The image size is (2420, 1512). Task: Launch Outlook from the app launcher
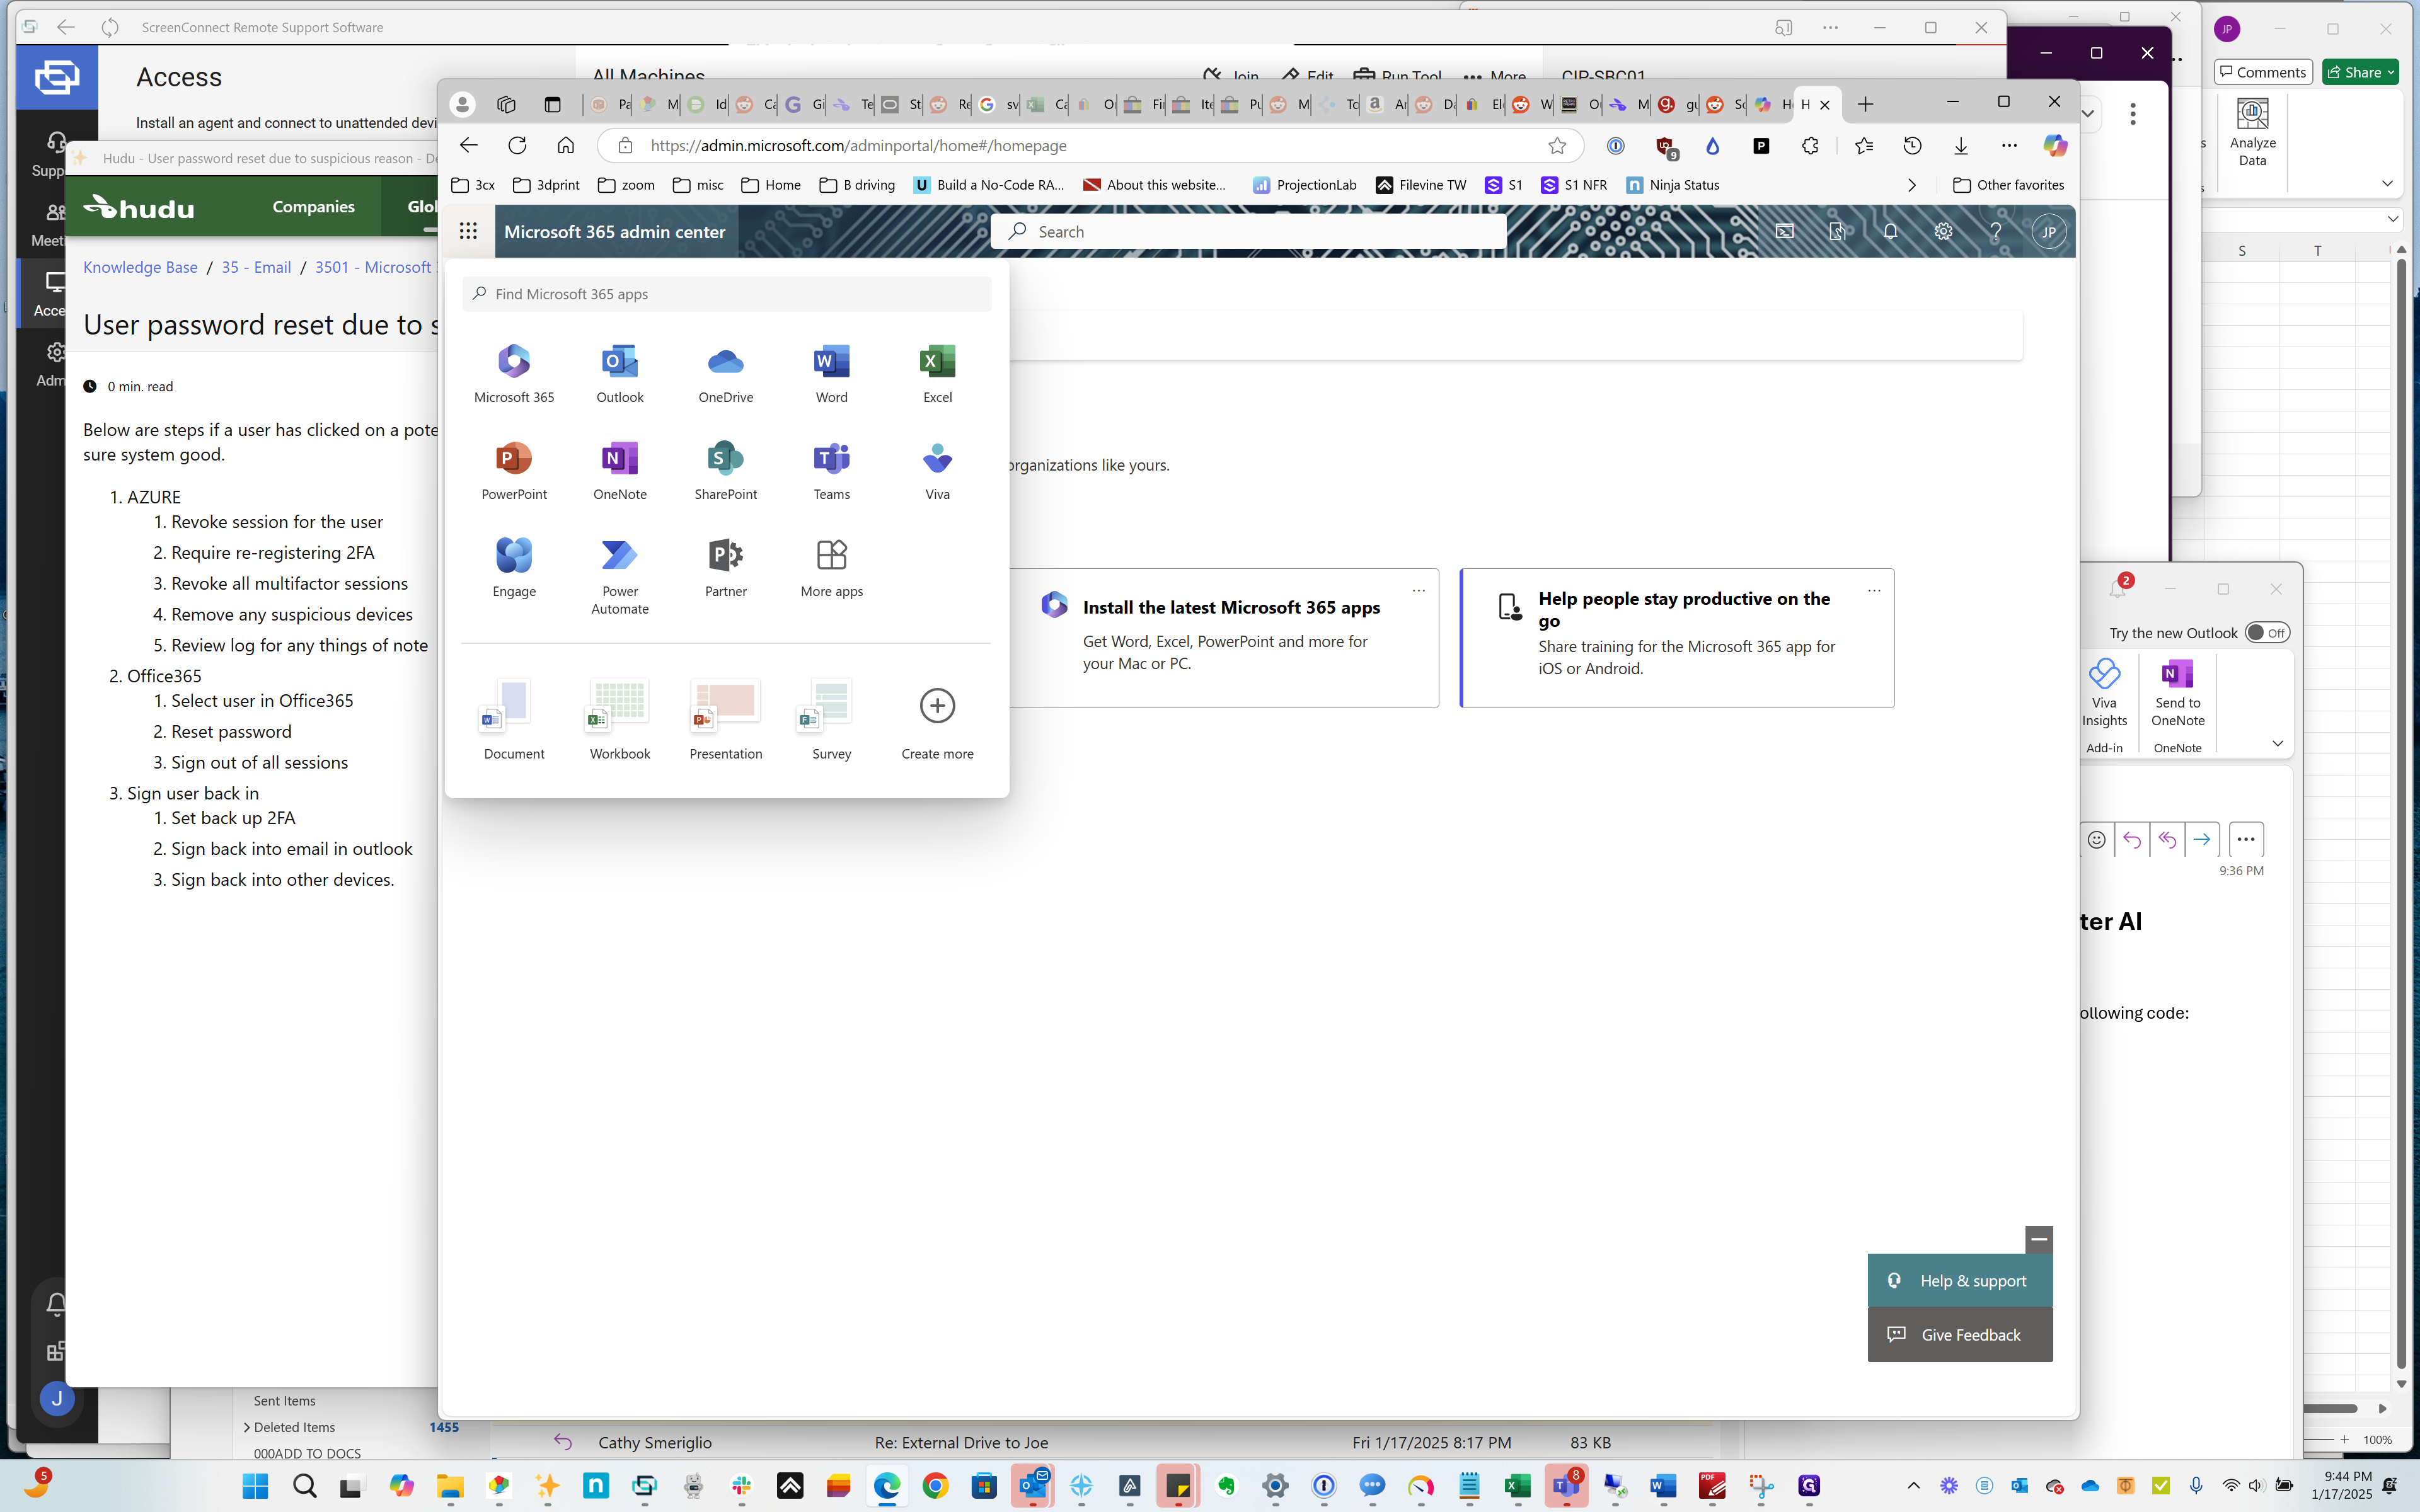(x=620, y=372)
